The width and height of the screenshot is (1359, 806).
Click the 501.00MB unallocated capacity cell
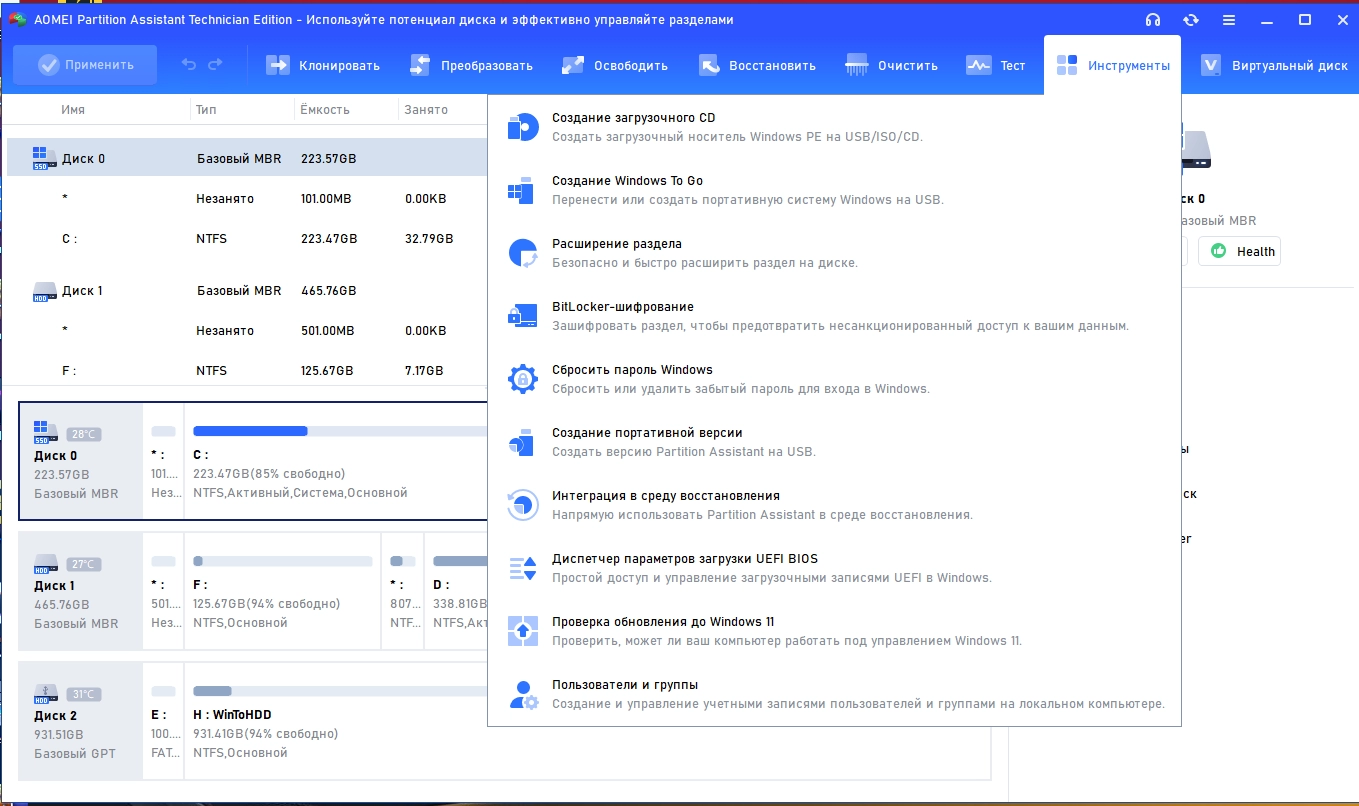(326, 331)
